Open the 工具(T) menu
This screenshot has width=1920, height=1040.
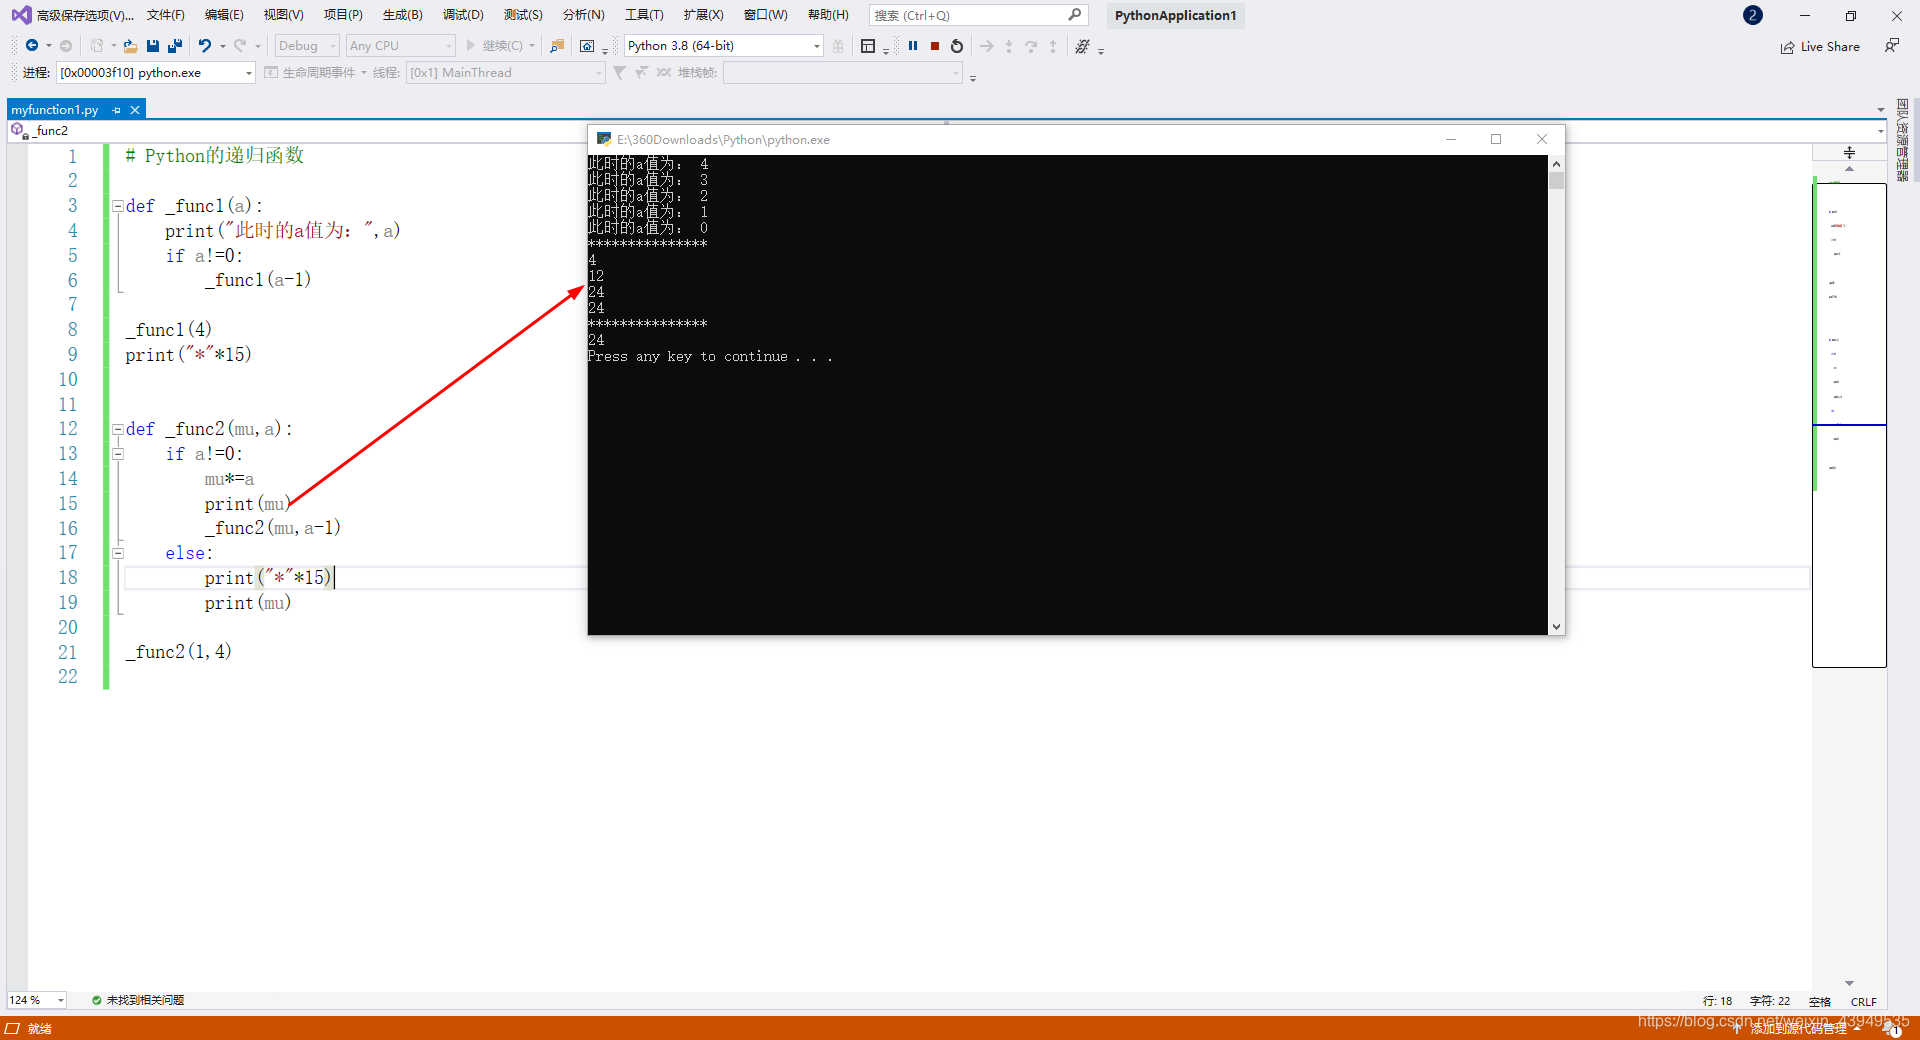pyautogui.click(x=644, y=15)
